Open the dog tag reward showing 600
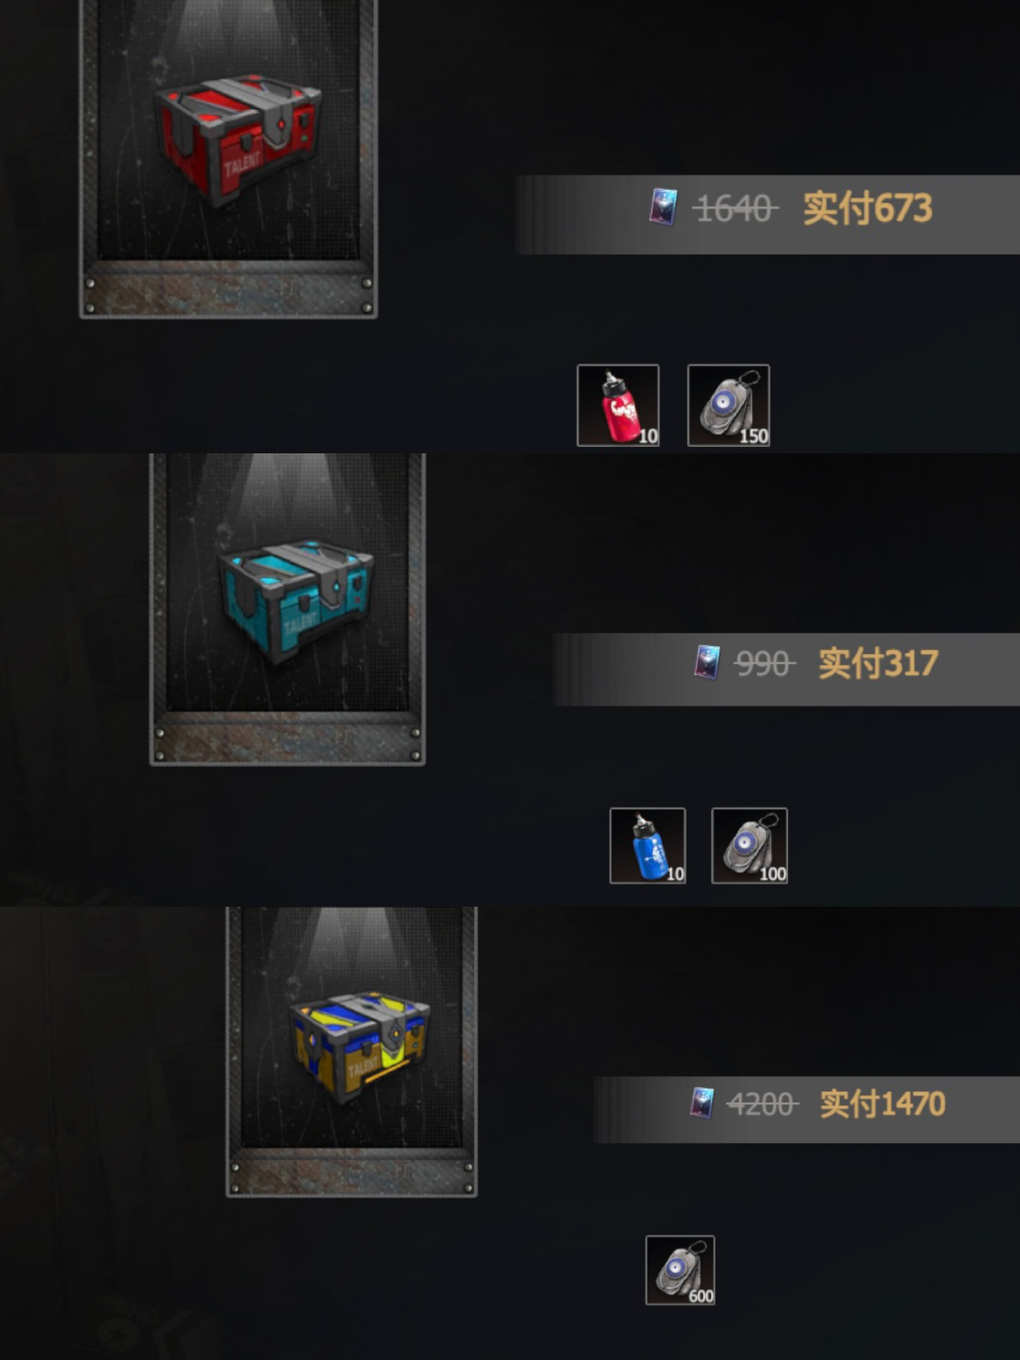Viewport: 1020px width, 1360px height. tap(680, 1270)
